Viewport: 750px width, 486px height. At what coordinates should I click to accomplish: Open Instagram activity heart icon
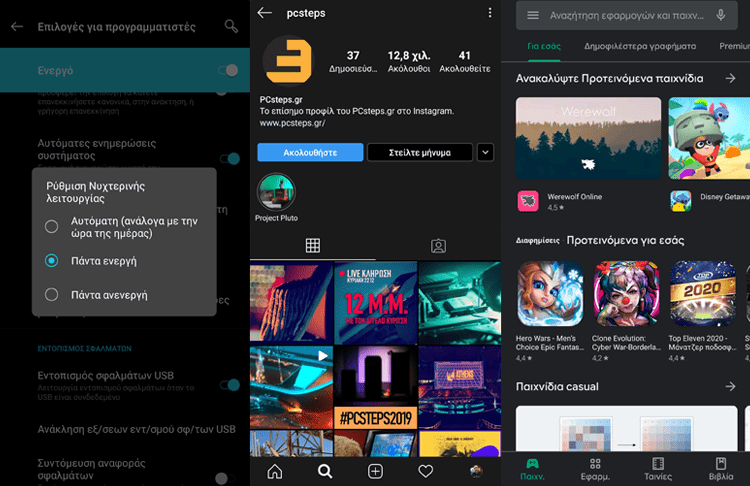pos(426,471)
